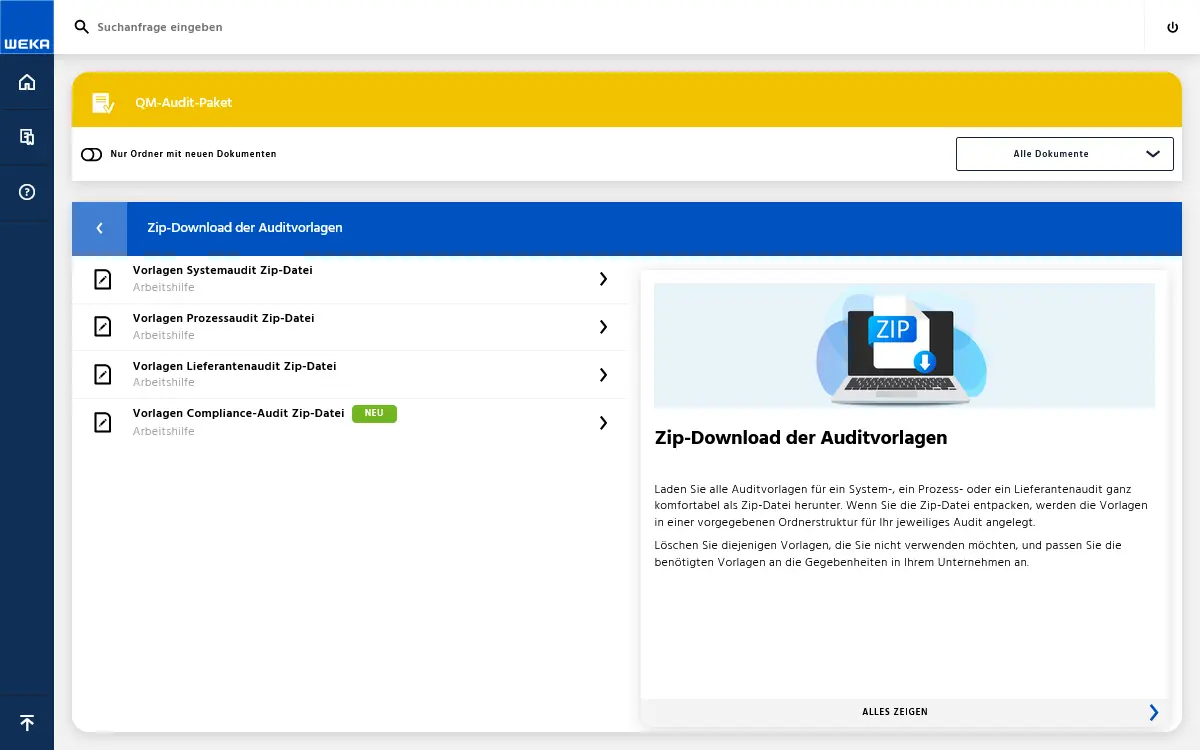Open Help via the question mark icon
The width and height of the screenshot is (1200, 750).
(26, 192)
